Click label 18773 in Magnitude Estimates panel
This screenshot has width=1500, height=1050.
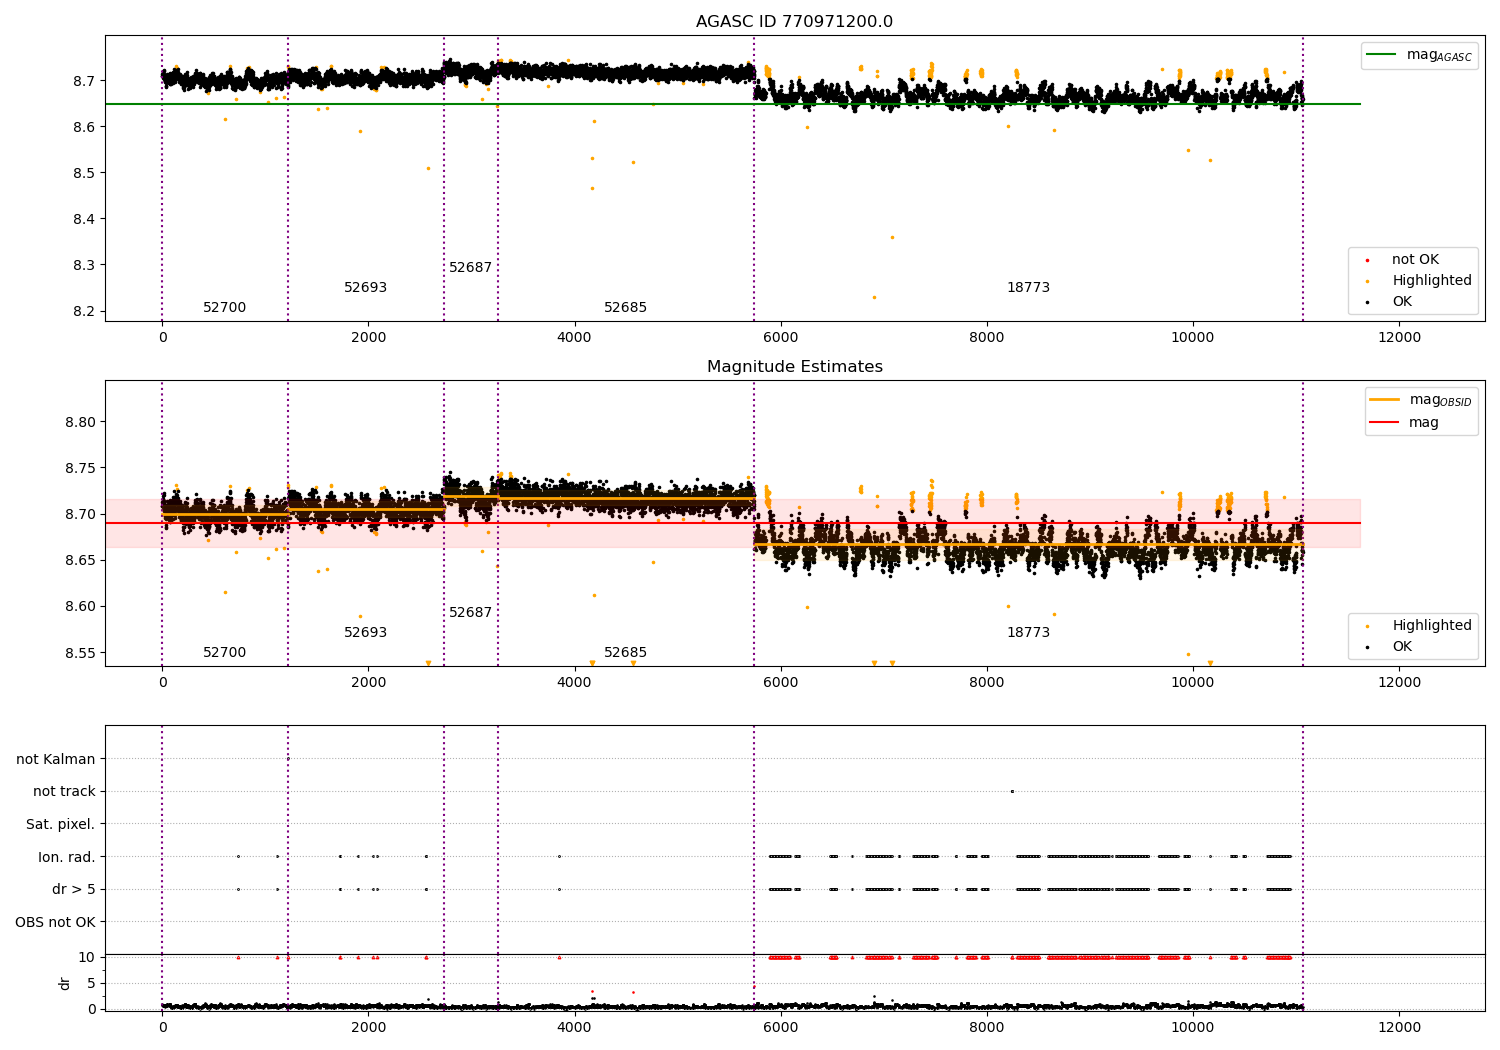(x=1028, y=633)
